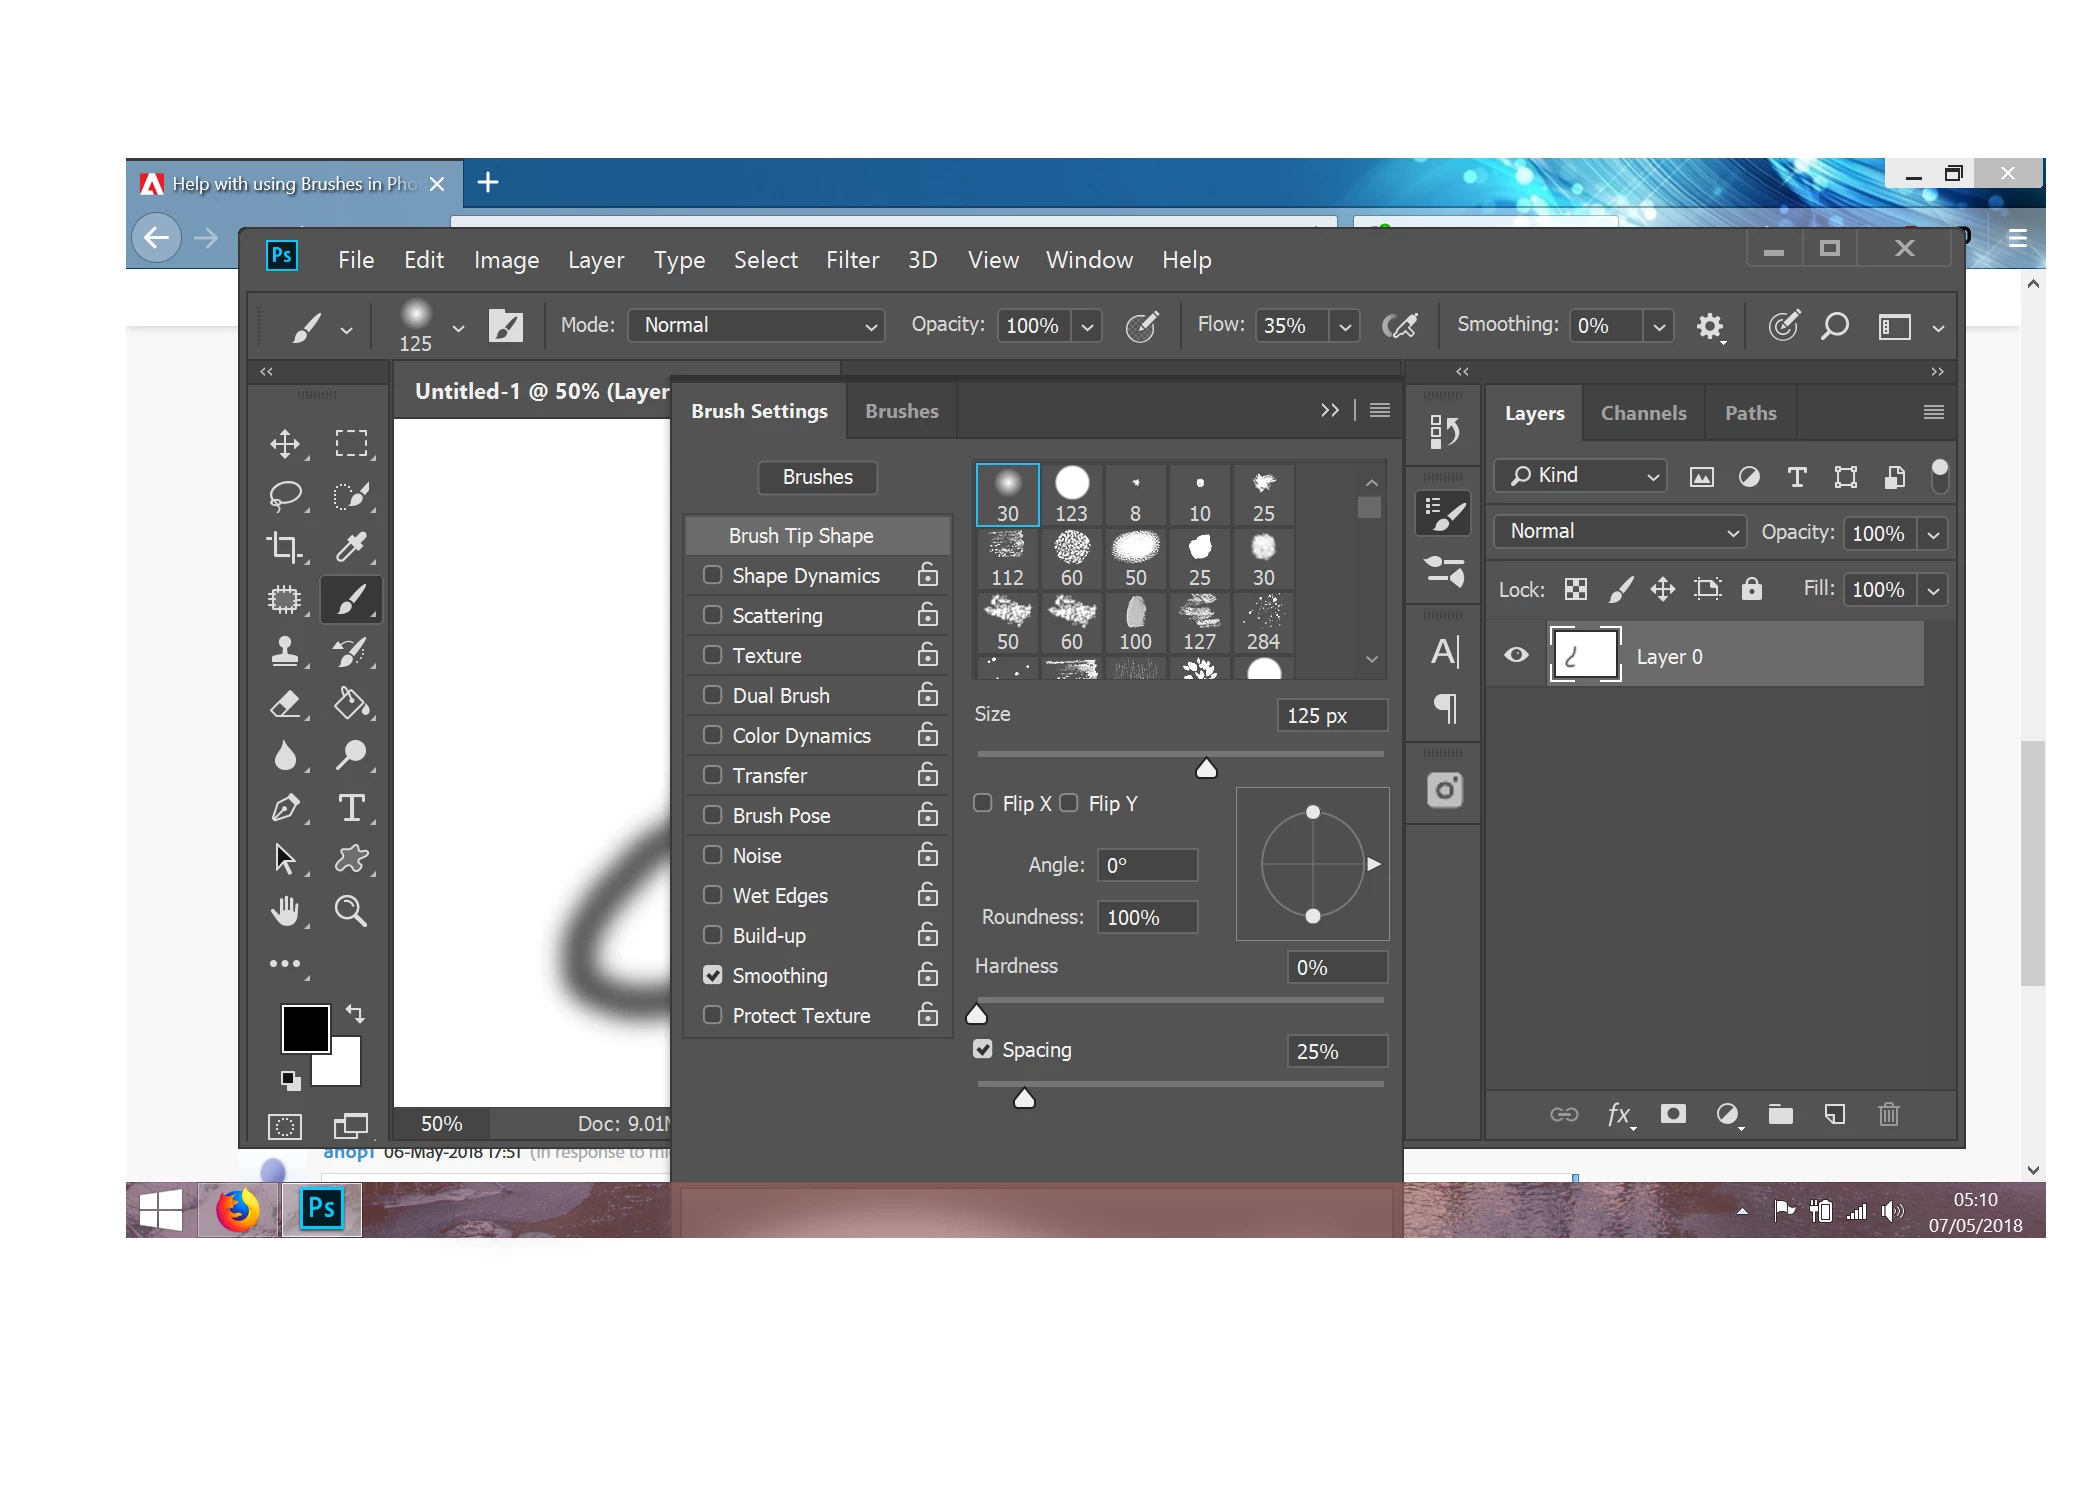
Task: Click the foreground color swatch
Action: point(305,1028)
